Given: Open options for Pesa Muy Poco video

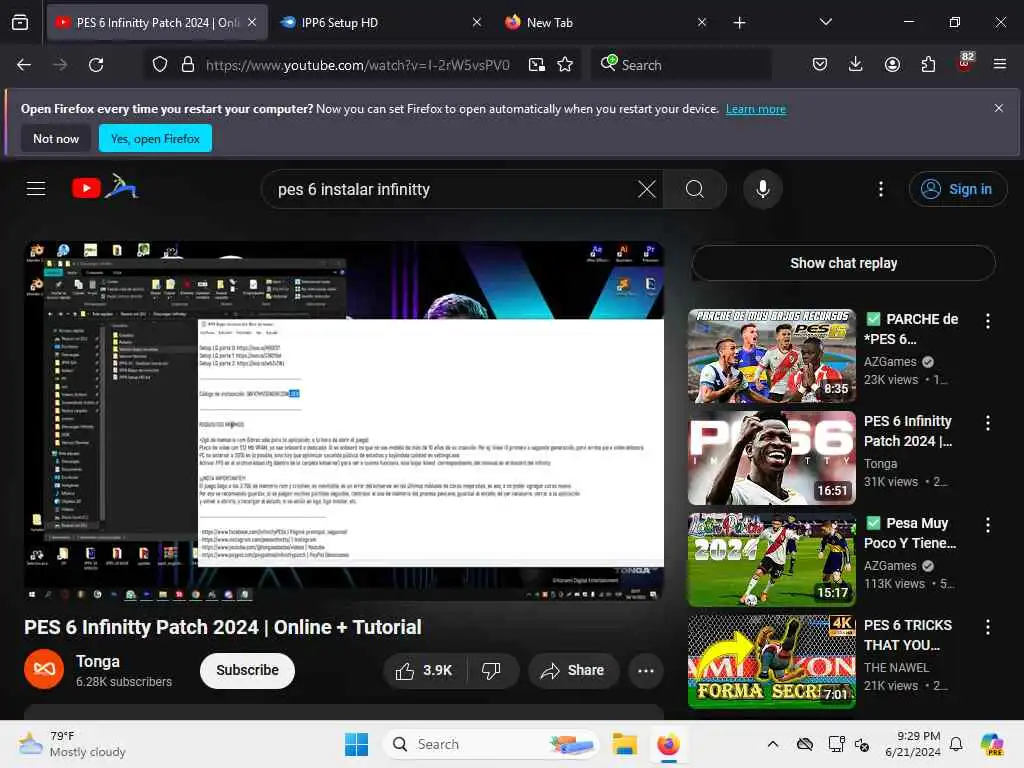Looking at the screenshot, I should pyautogui.click(x=988, y=524).
